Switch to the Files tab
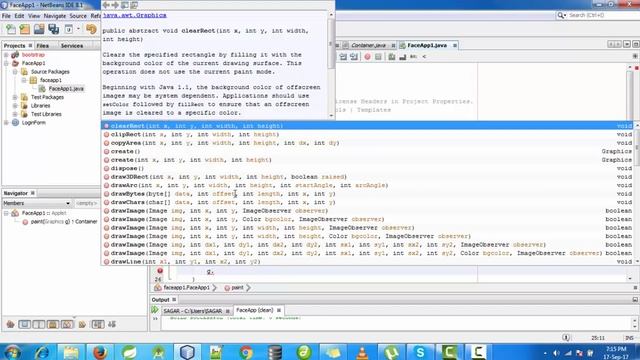Viewport: 640px width, 360px height. [42, 46]
